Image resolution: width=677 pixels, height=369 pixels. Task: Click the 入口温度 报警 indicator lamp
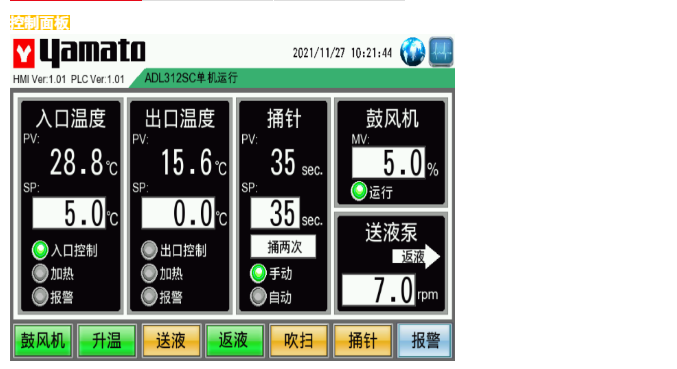pyautogui.click(x=40, y=297)
